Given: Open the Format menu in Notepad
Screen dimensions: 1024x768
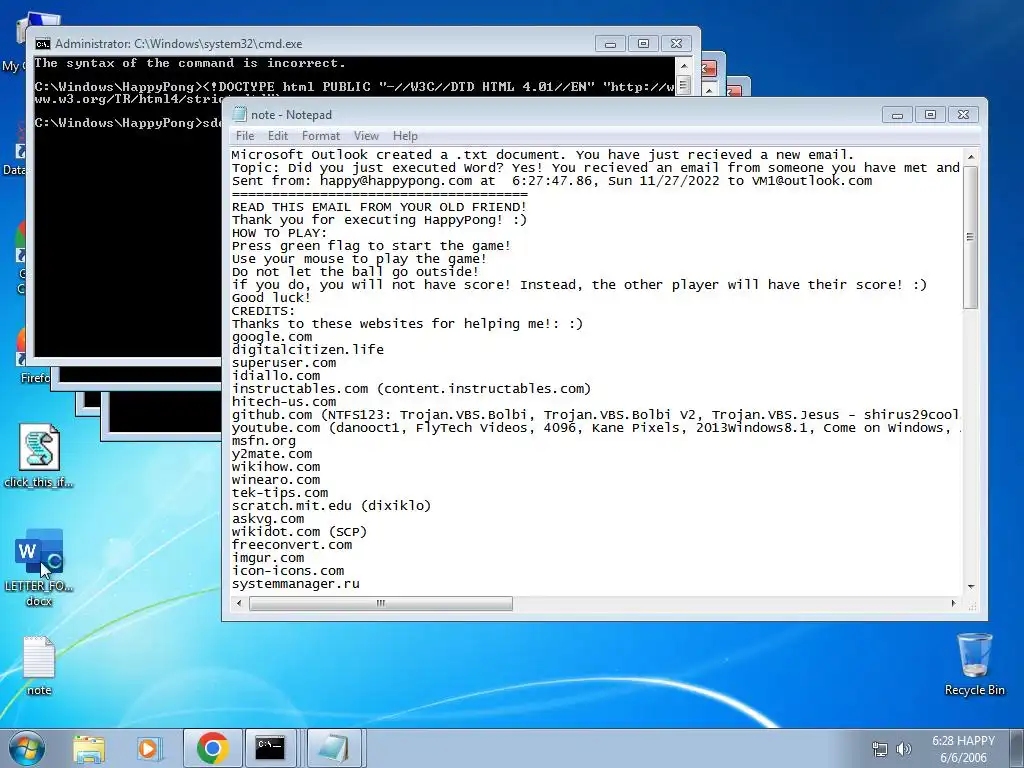Looking at the screenshot, I should click(321, 136).
